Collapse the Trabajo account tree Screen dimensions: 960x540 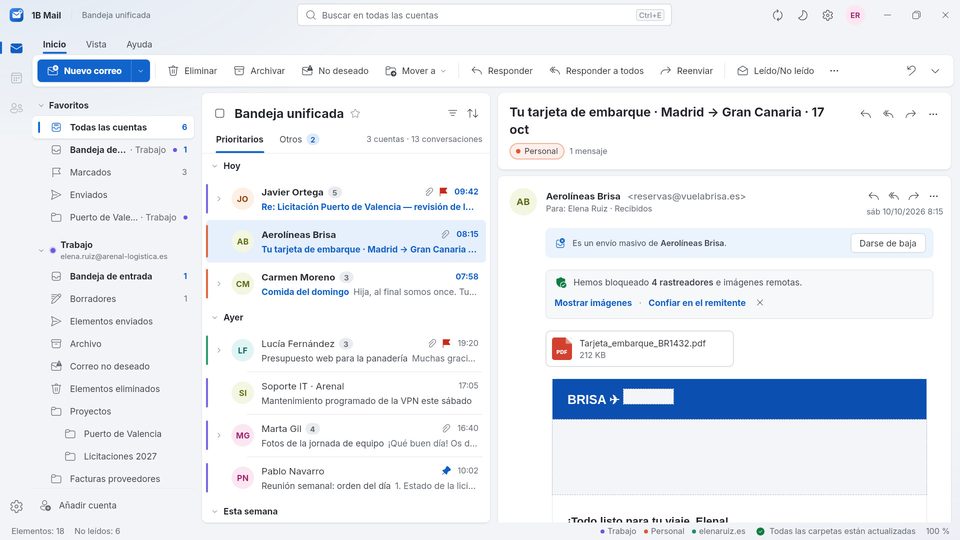click(41, 250)
